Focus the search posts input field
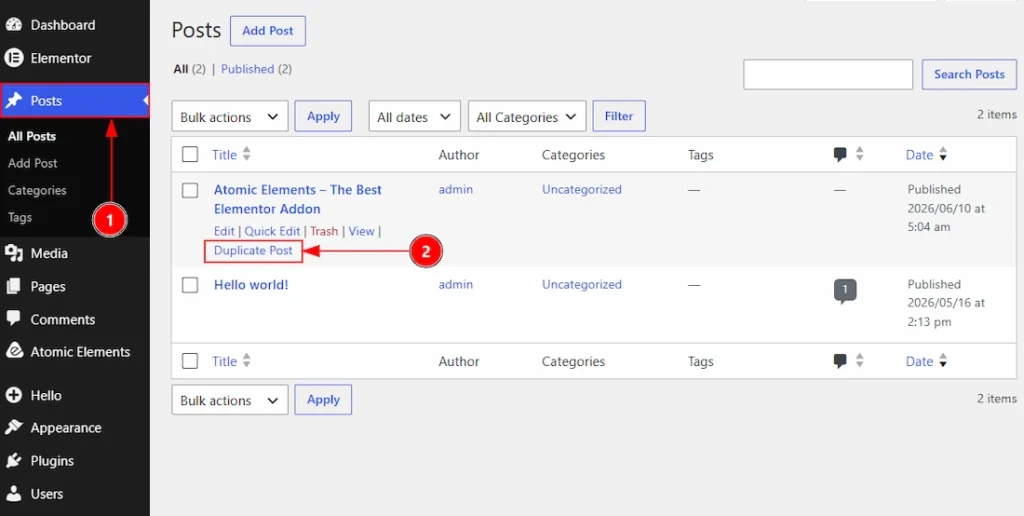Viewport: 1024px width, 516px height. (827, 74)
